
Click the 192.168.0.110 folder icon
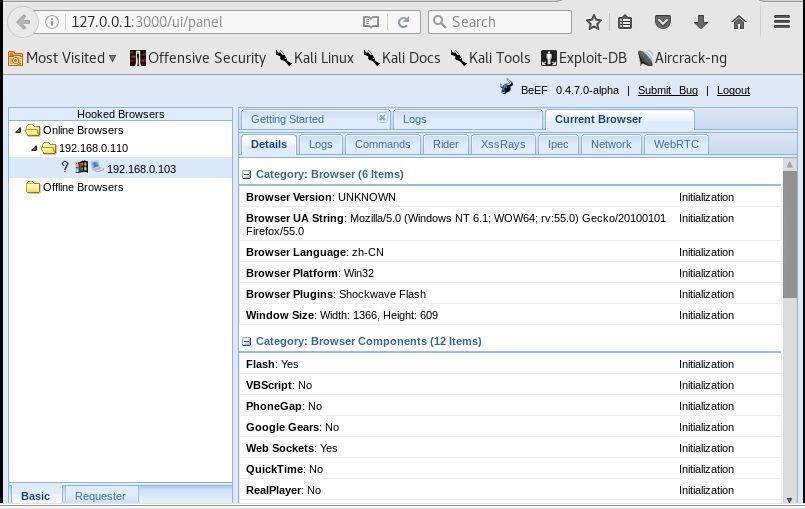(x=48, y=148)
